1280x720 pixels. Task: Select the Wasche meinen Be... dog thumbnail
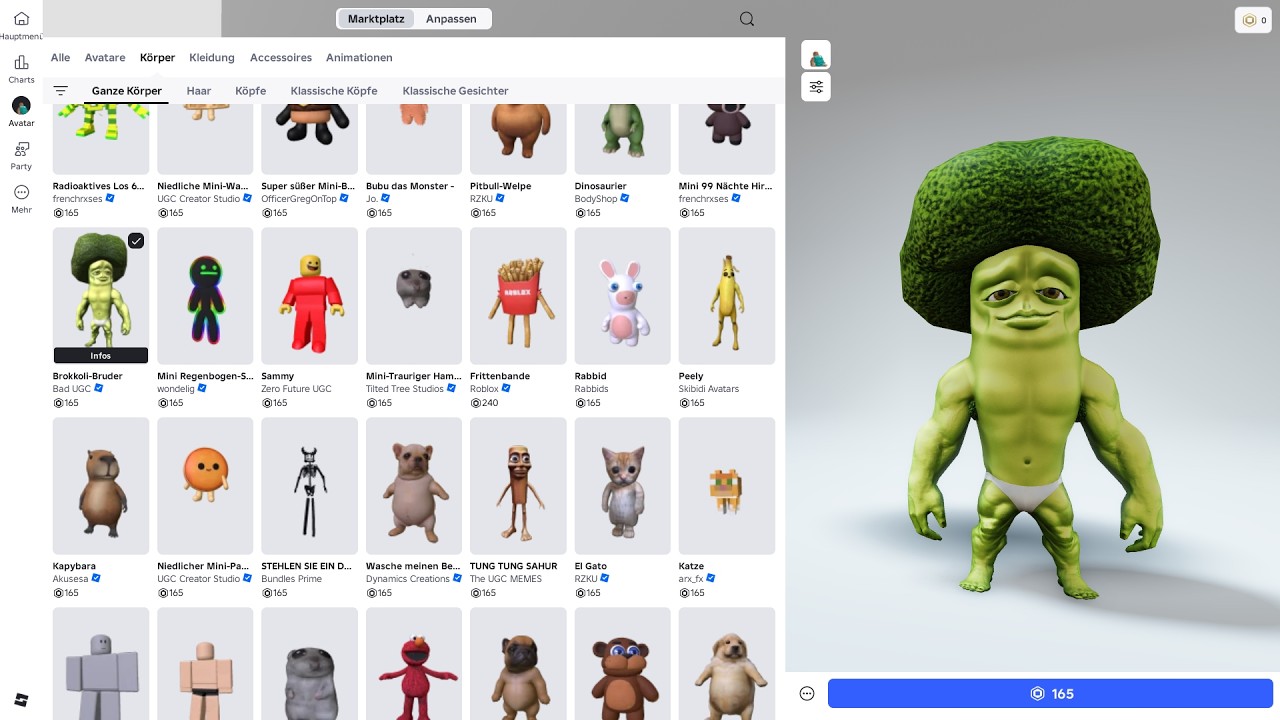pos(414,486)
